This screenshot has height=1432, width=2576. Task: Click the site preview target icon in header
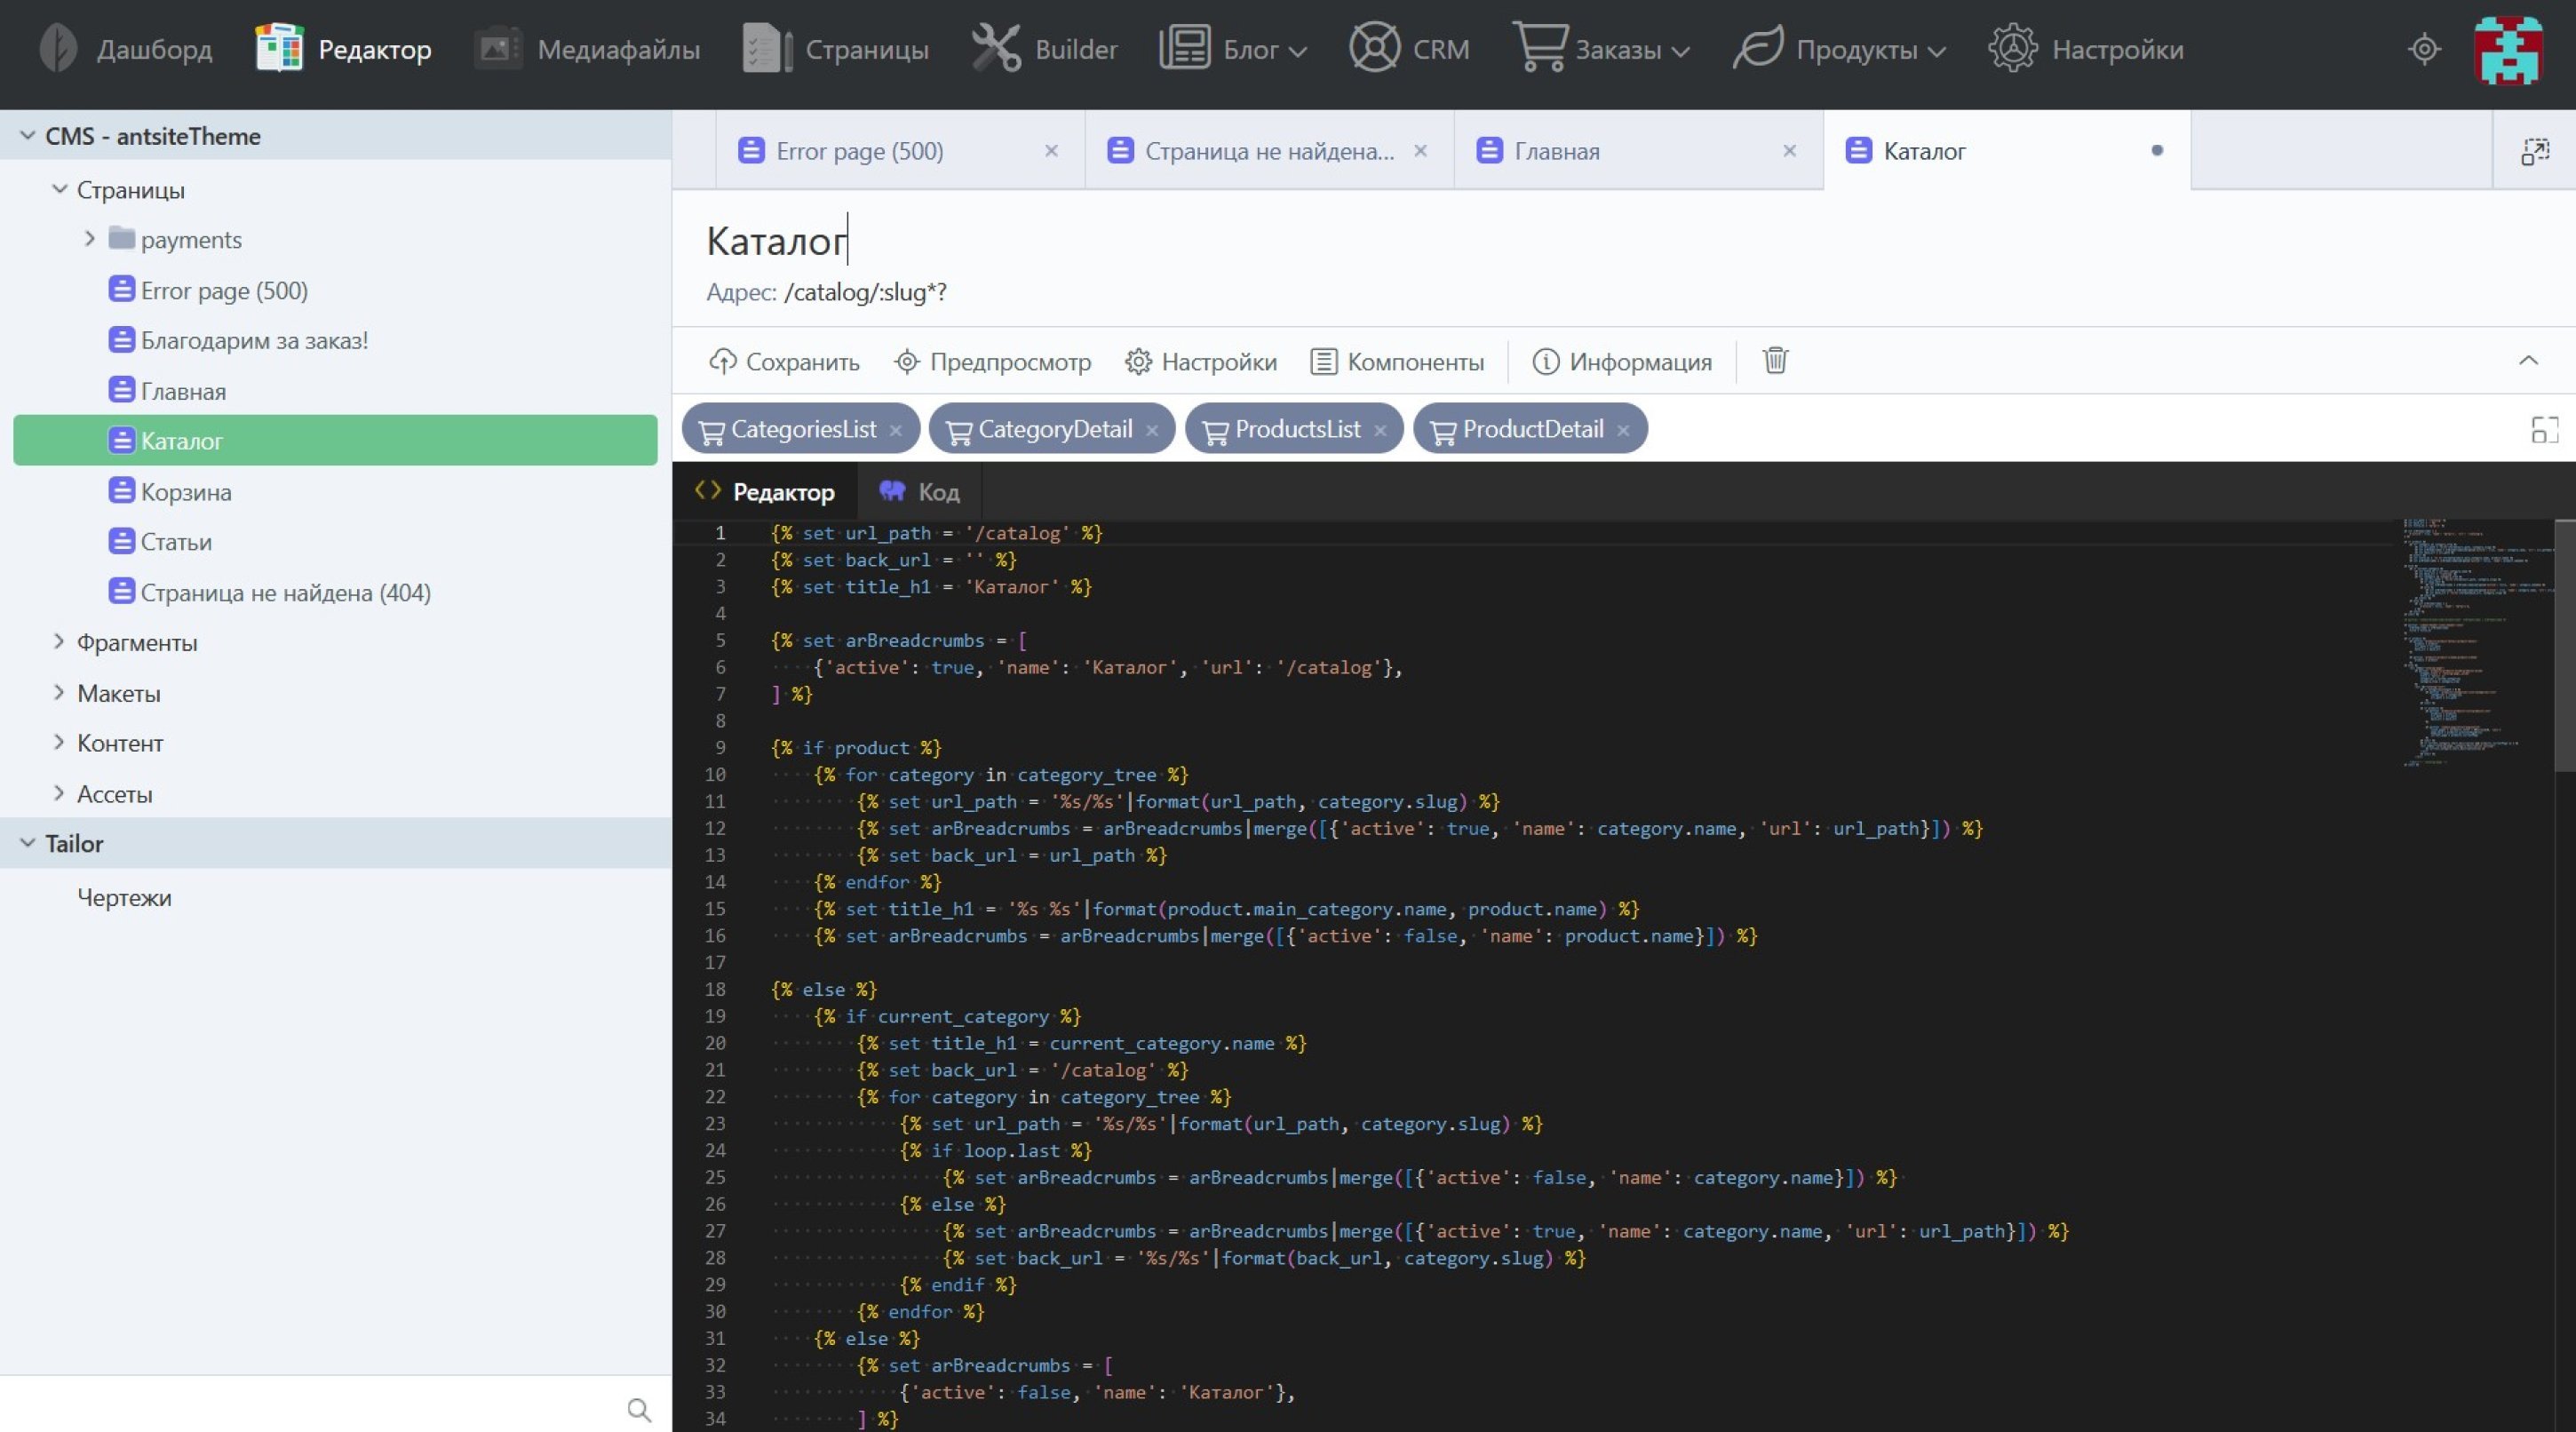[x=2424, y=49]
